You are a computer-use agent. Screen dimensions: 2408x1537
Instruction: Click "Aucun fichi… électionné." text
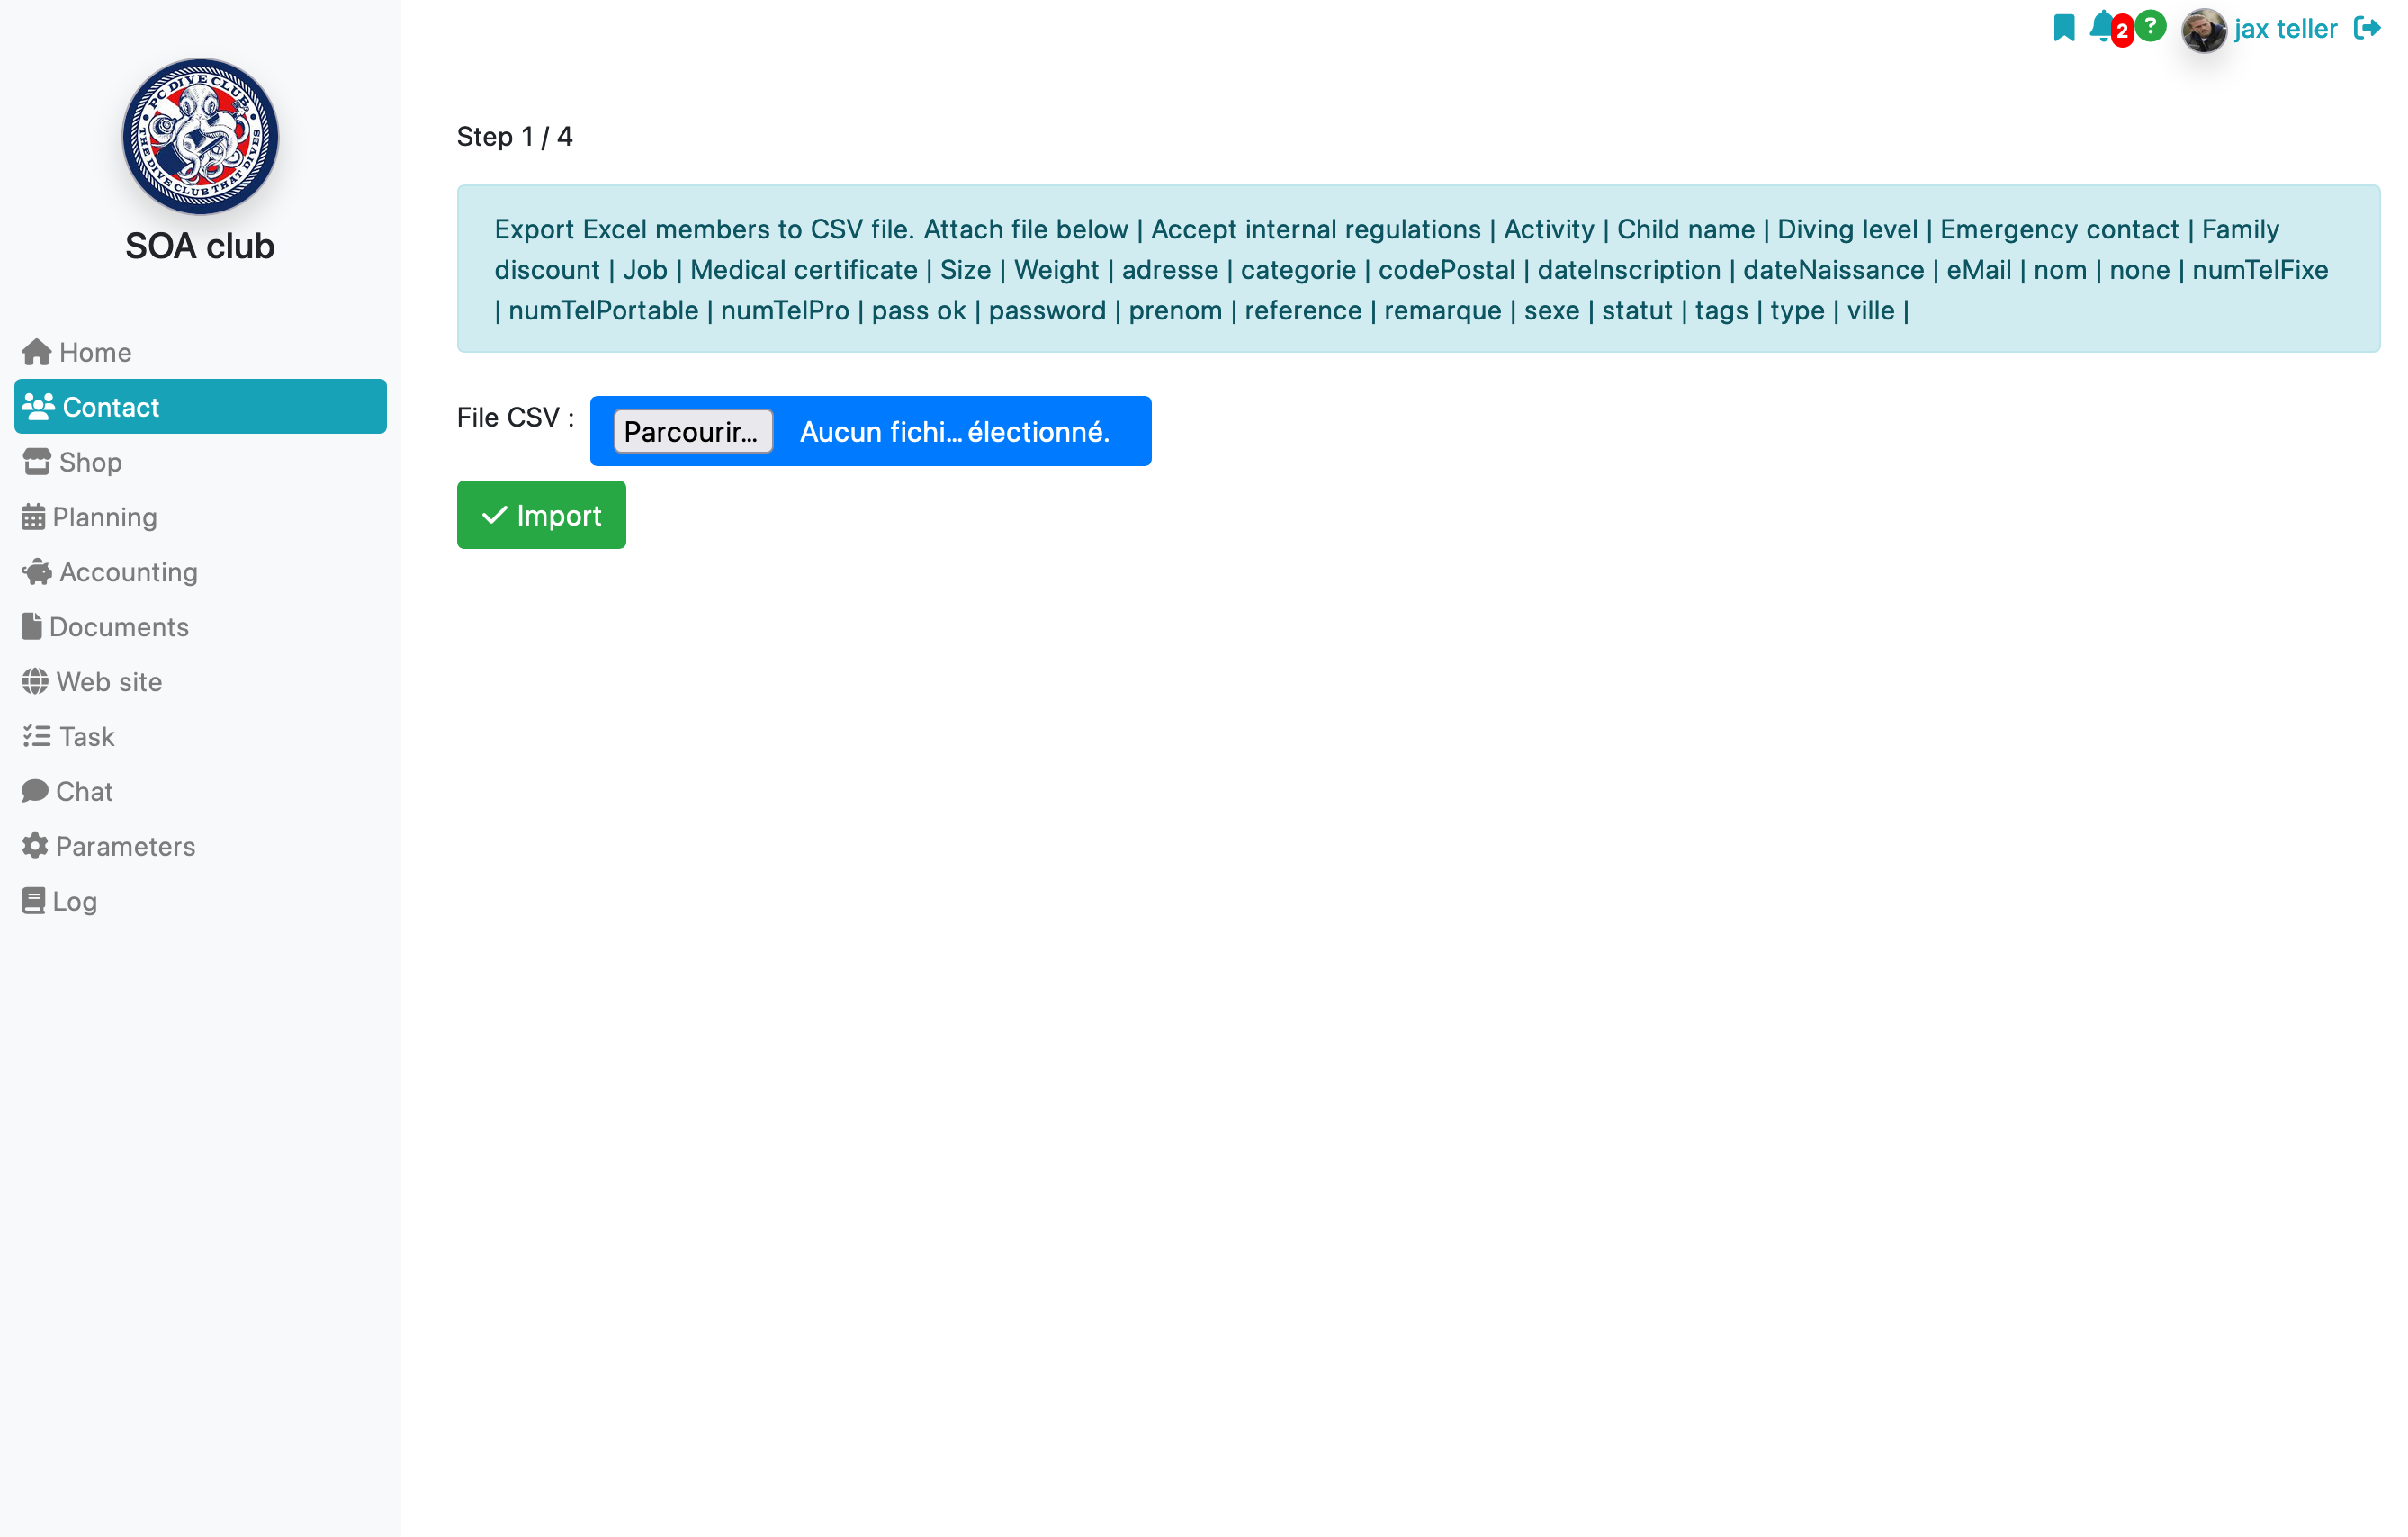(954, 432)
